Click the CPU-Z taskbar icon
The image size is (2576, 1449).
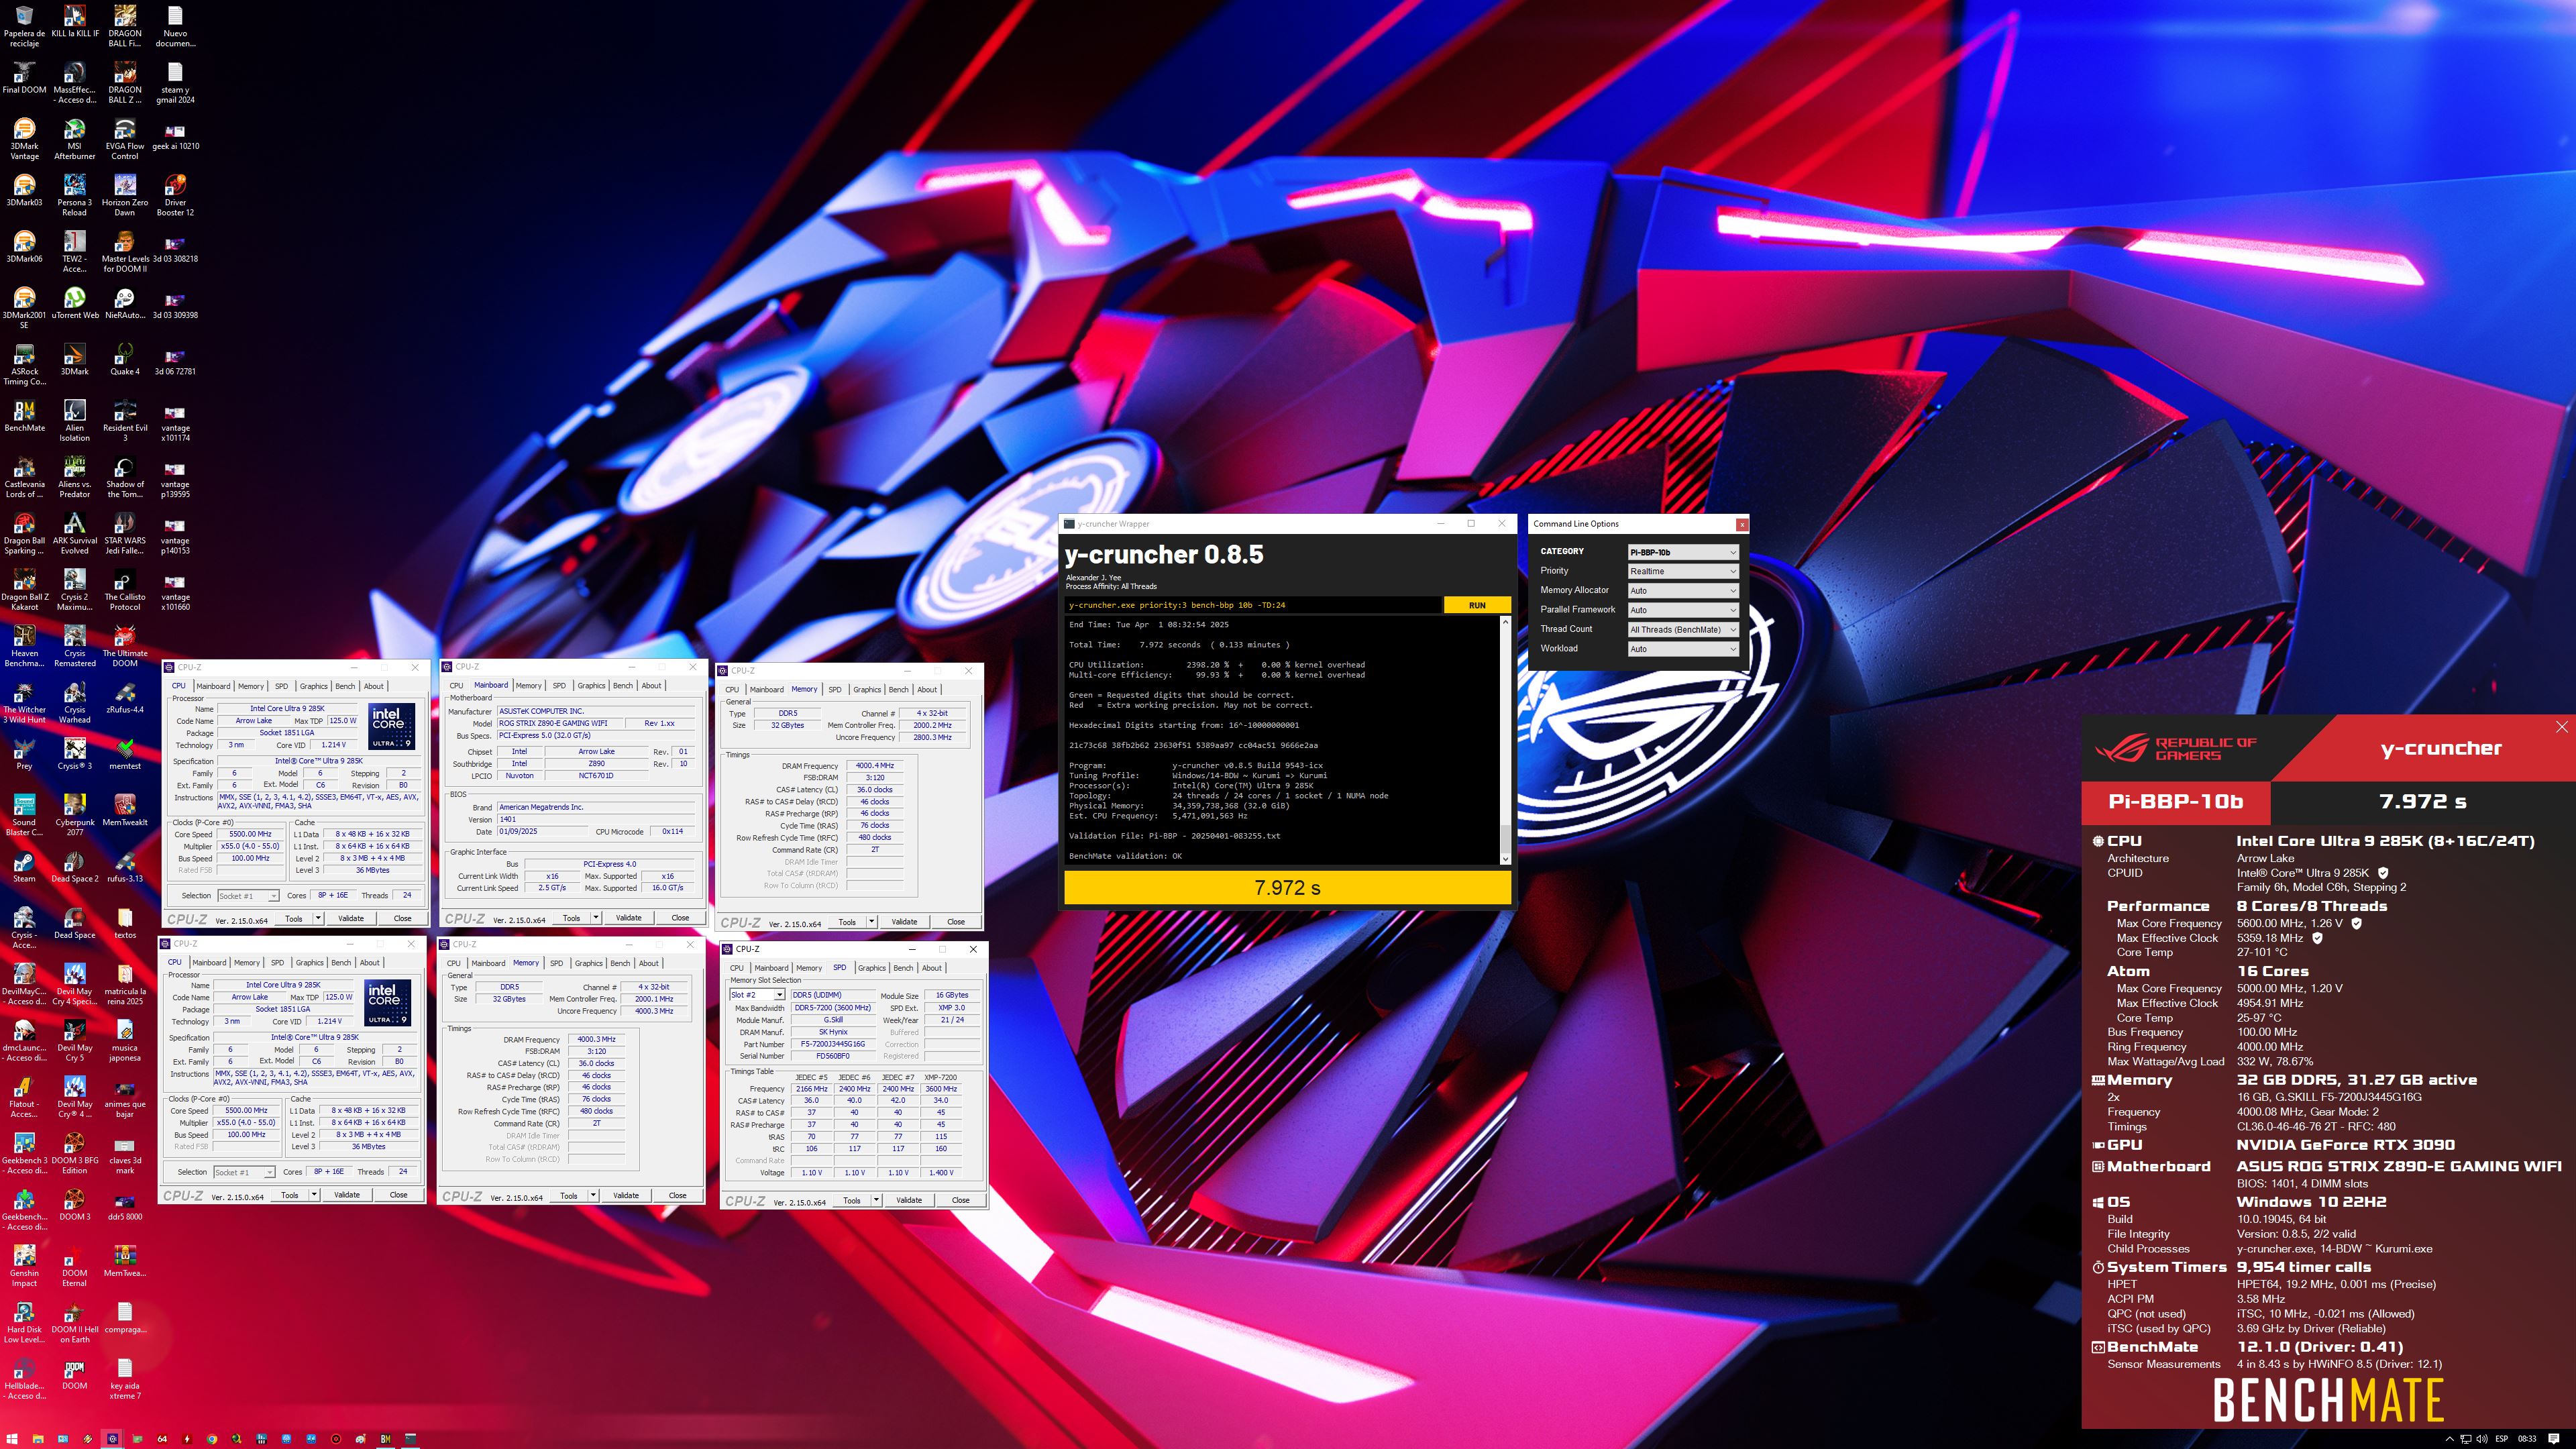[x=112, y=1439]
